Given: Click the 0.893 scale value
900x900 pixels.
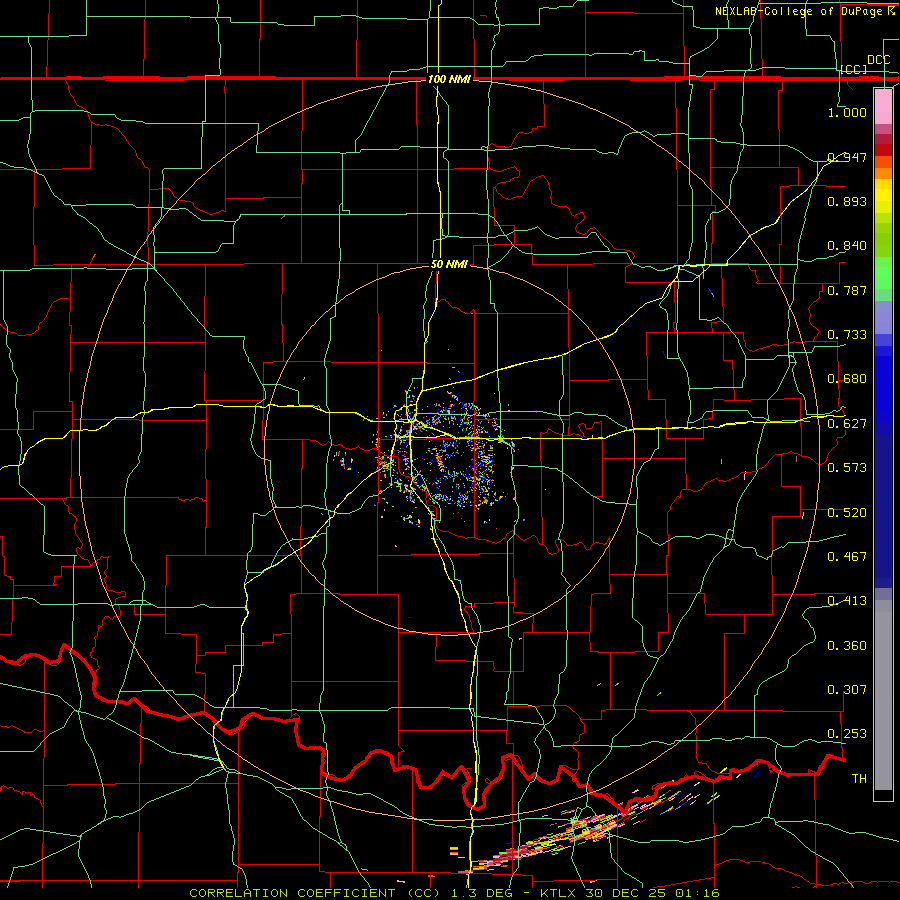Looking at the screenshot, I should pyautogui.click(x=847, y=201).
